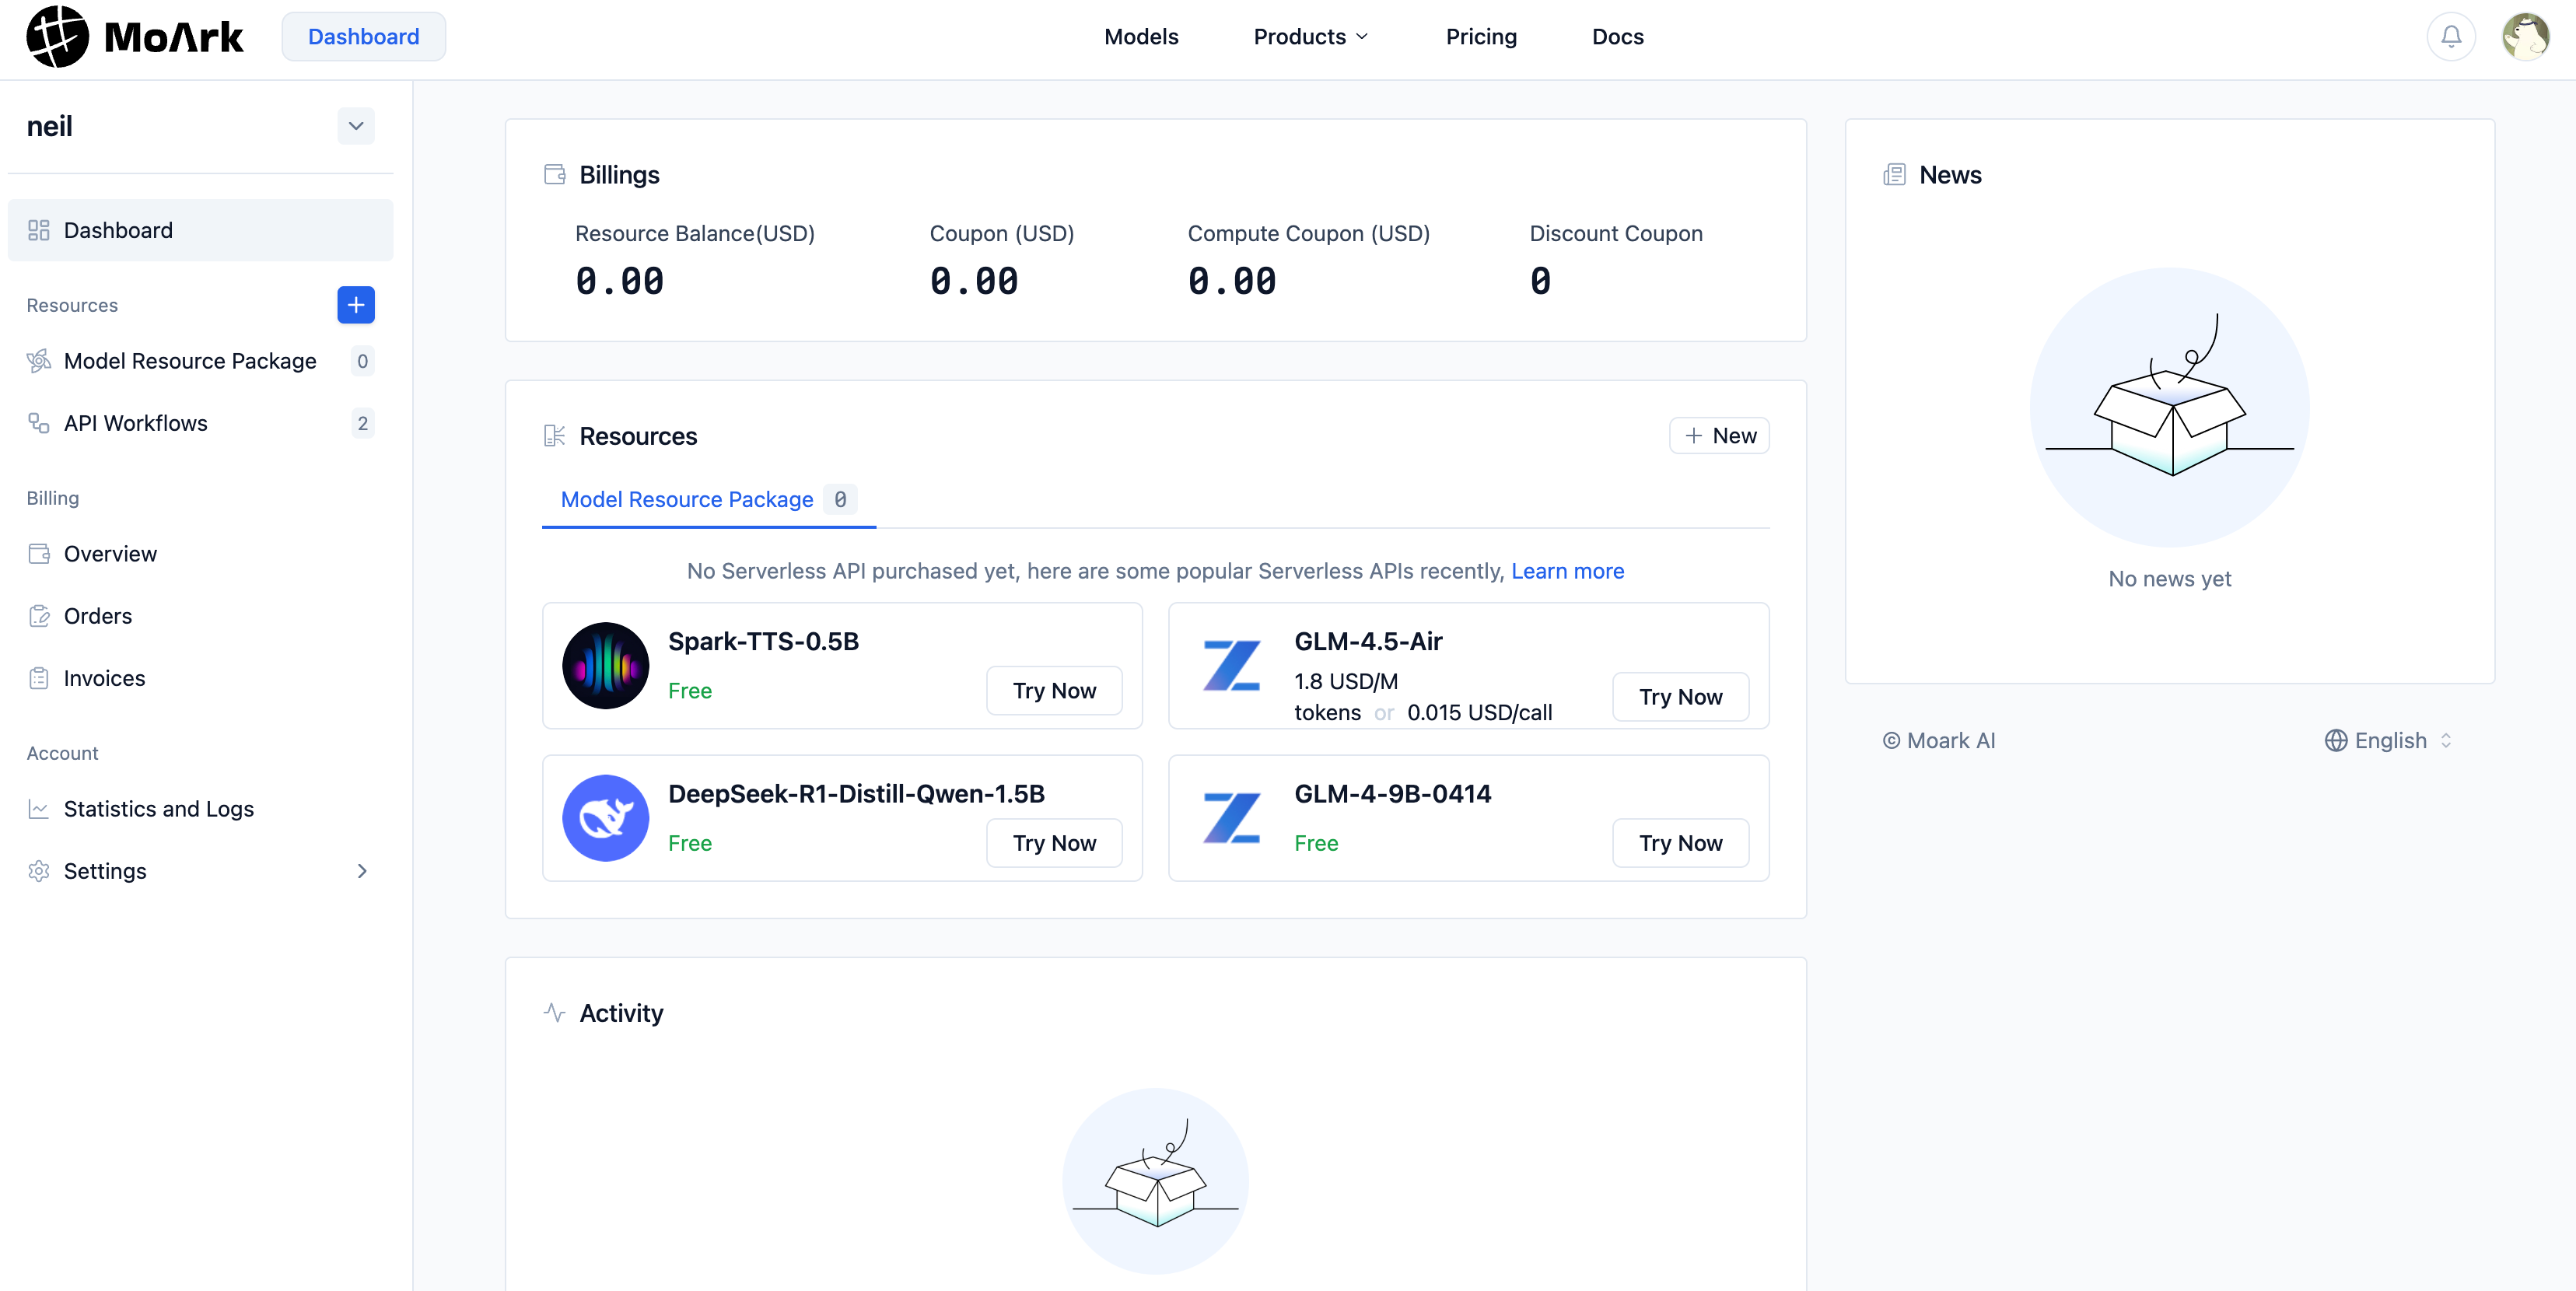Click the New button in Resources
The image size is (2576, 1291).
pyautogui.click(x=1719, y=436)
